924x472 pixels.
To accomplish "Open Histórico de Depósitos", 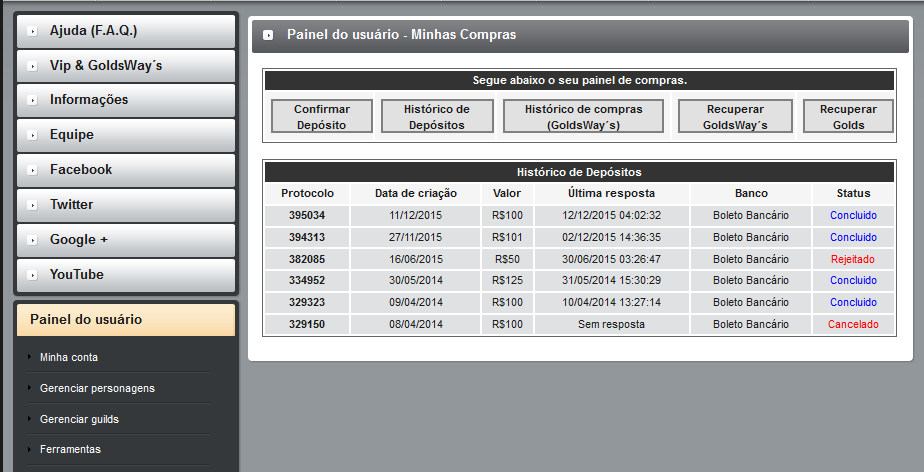I will (436, 117).
